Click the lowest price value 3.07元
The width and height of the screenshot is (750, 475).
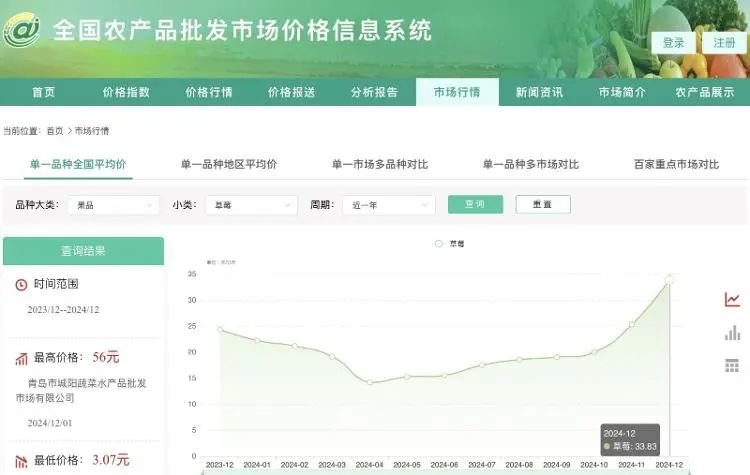[x=110, y=460]
